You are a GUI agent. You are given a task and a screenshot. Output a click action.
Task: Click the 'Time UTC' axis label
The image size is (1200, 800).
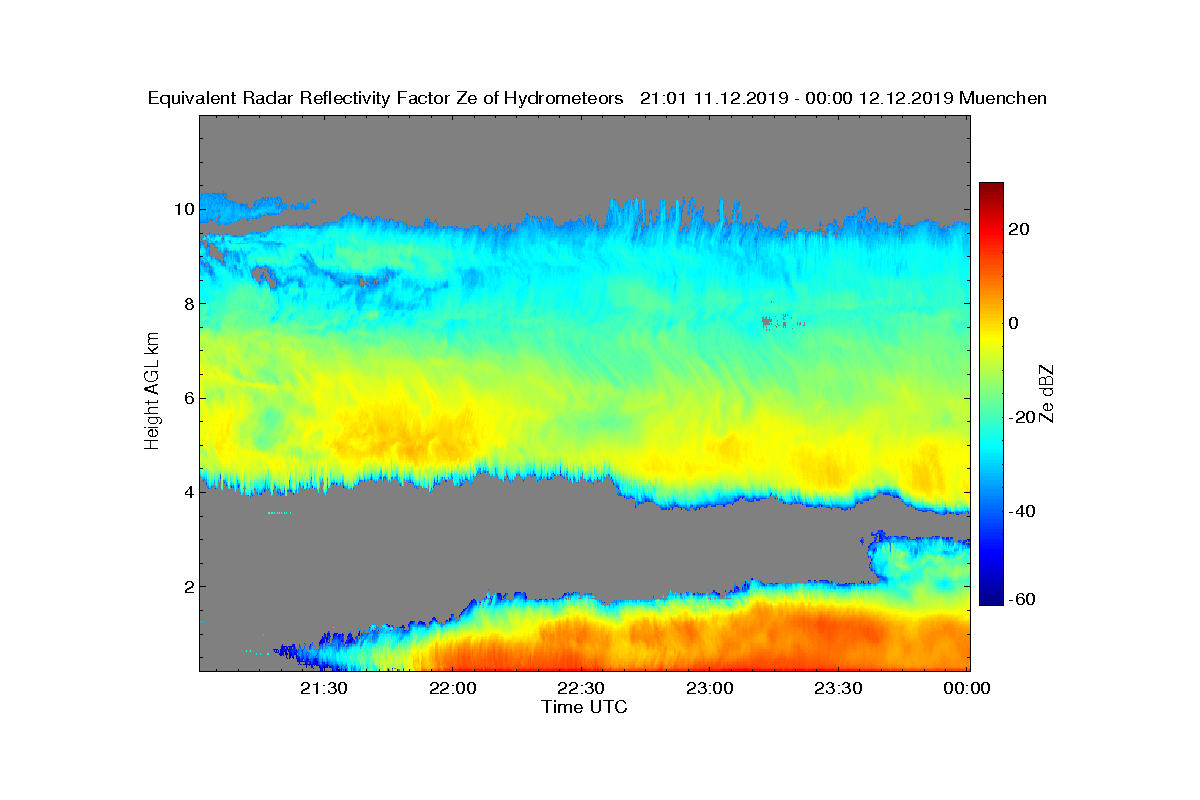coord(585,707)
